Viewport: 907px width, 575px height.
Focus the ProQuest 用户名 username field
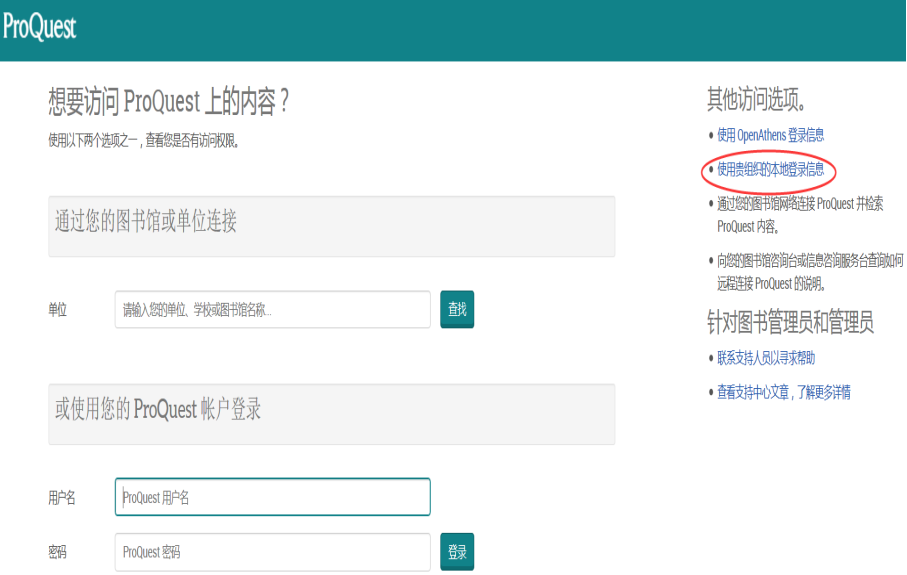pos(272,497)
